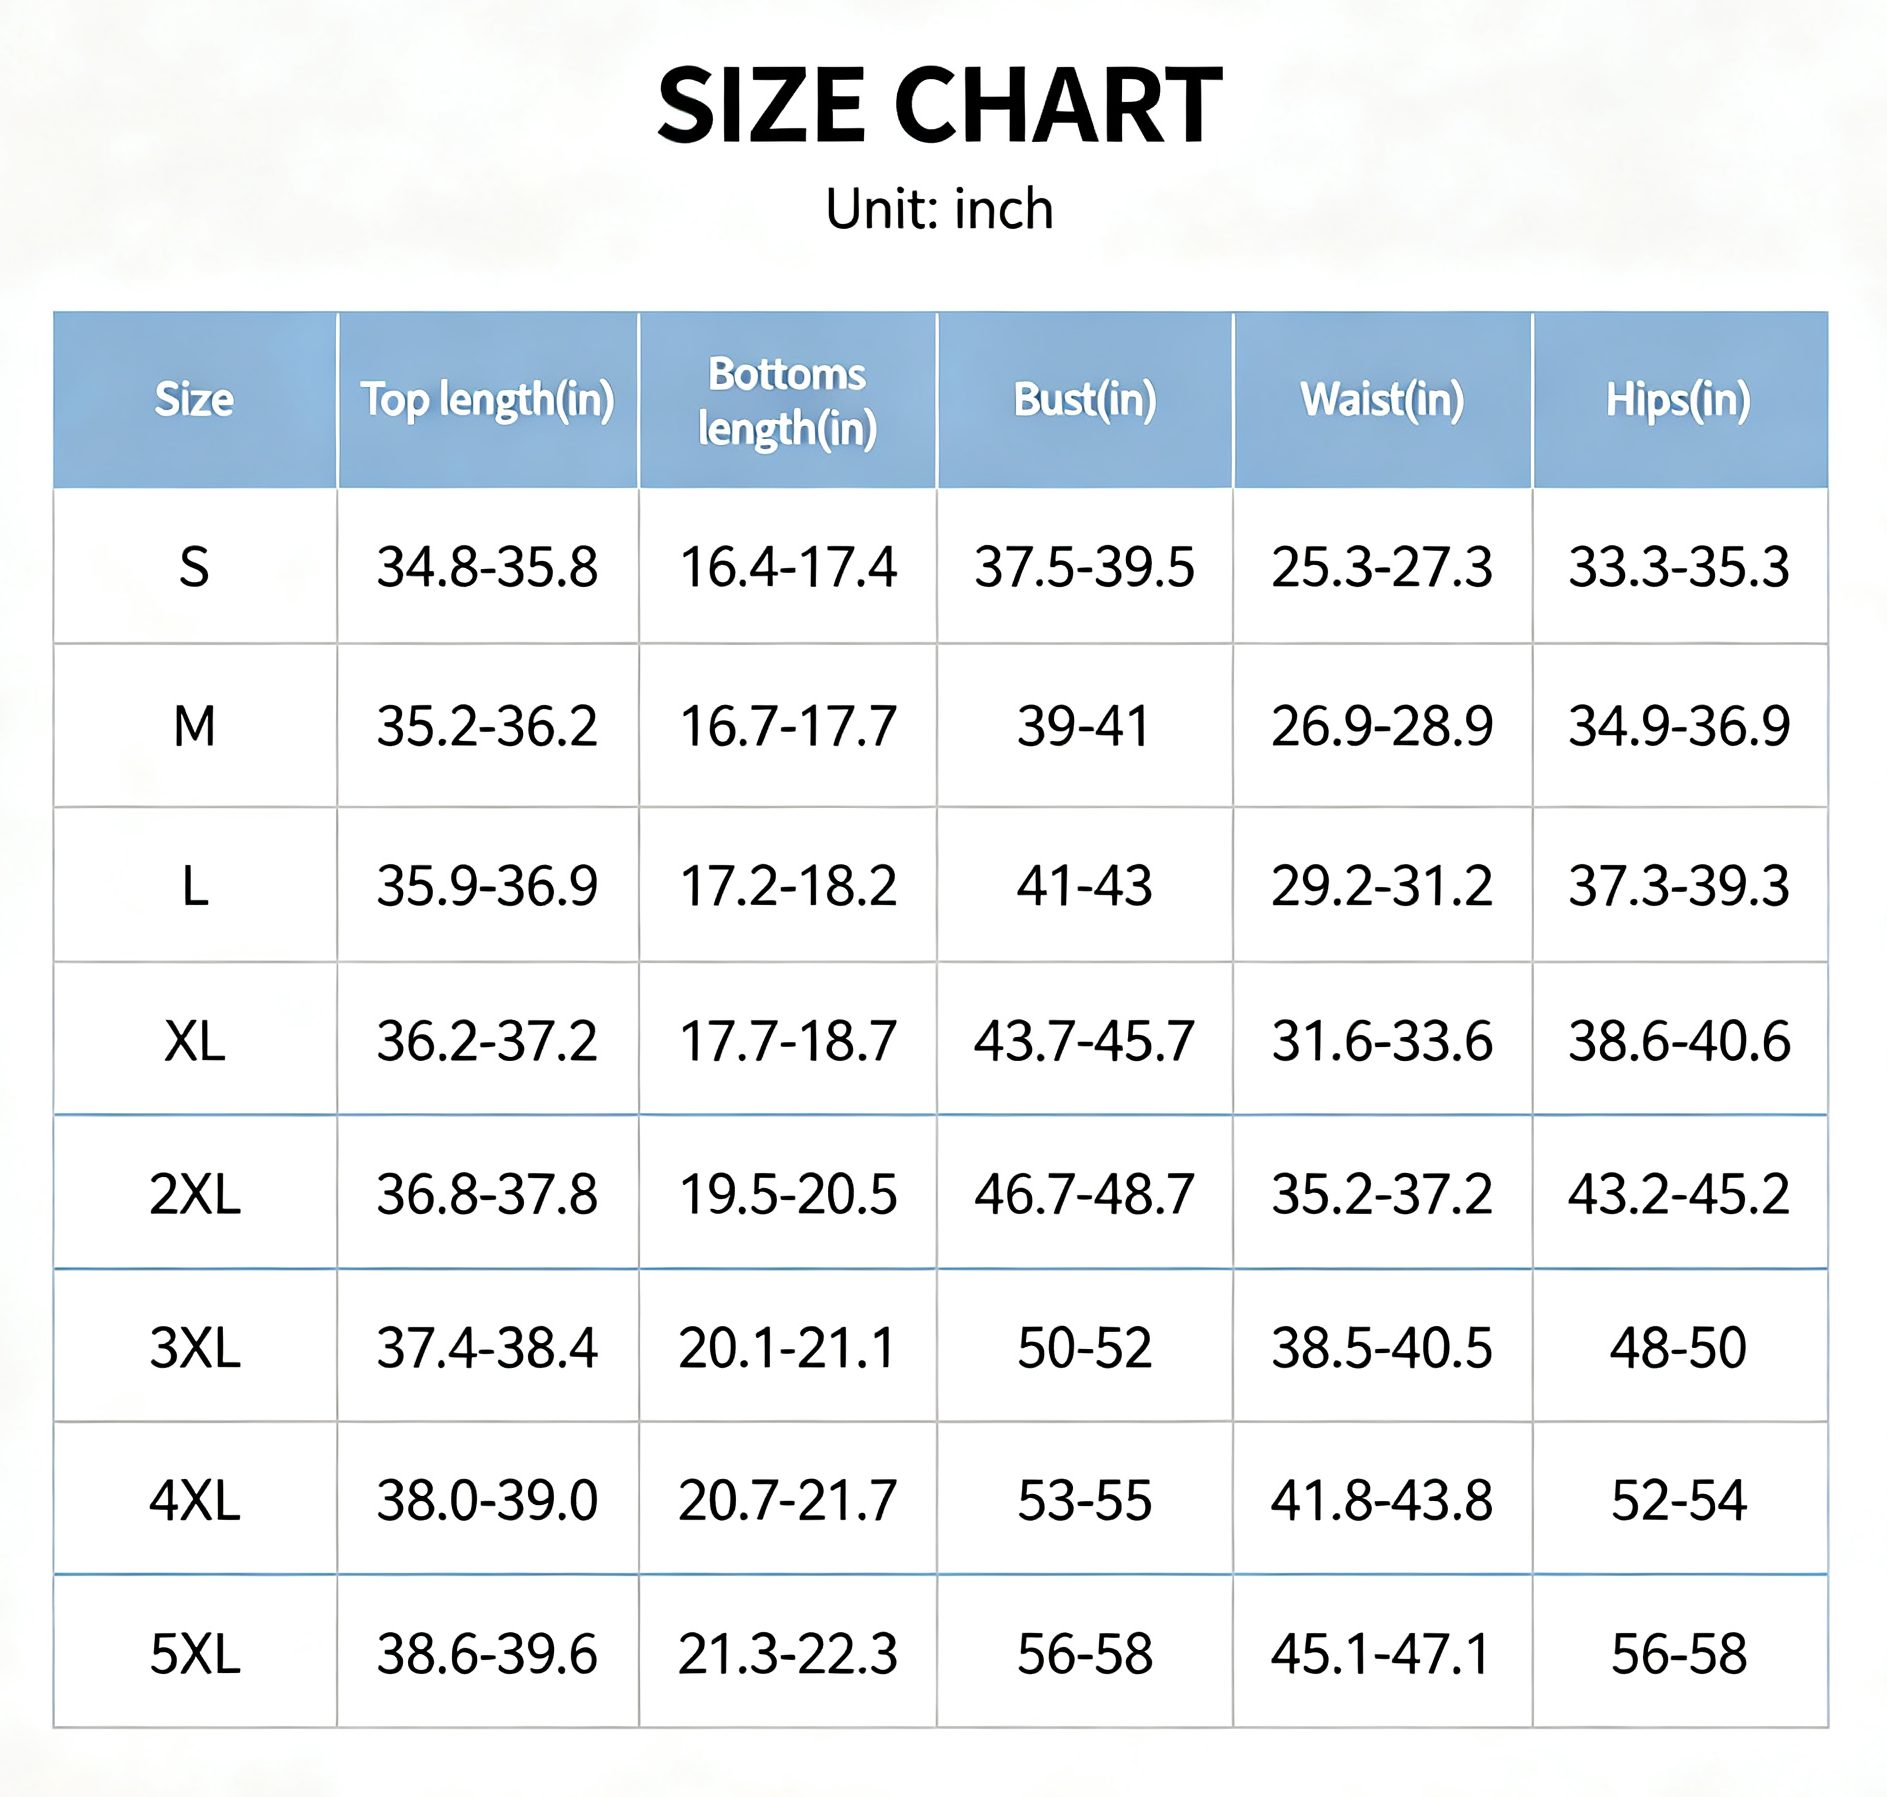Click the 19.5-20.5 bottoms length cell
1887x1797 pixels.
click(x=788, y=1194)
